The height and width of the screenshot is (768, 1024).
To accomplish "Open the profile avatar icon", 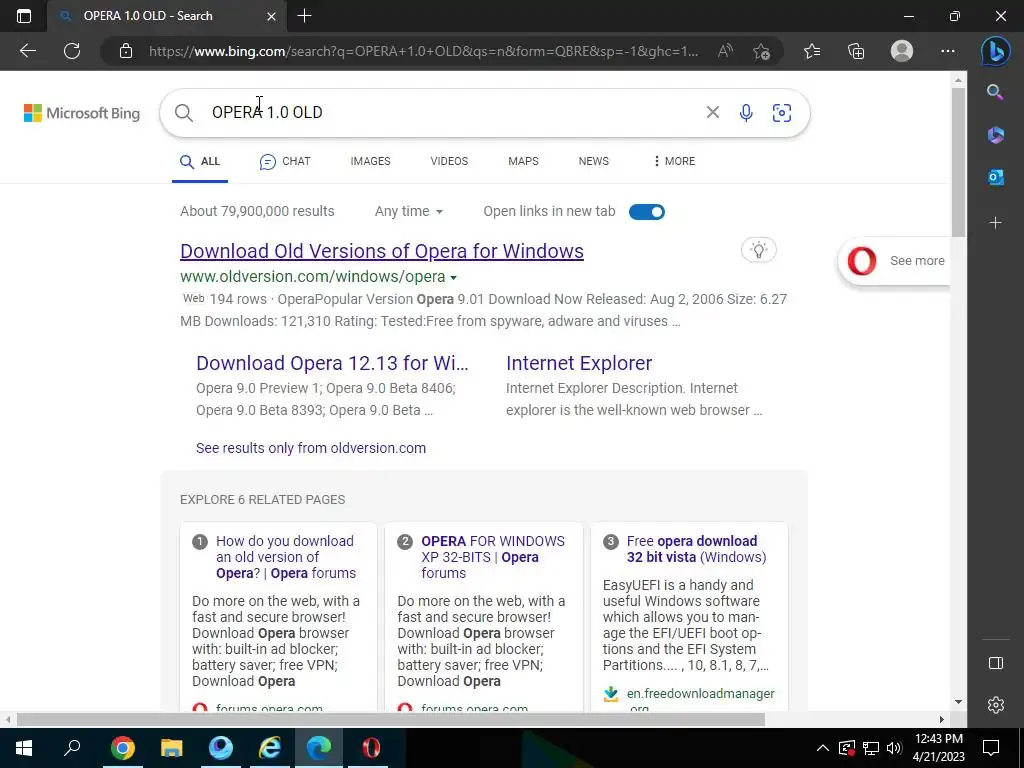I will [902, 51].
